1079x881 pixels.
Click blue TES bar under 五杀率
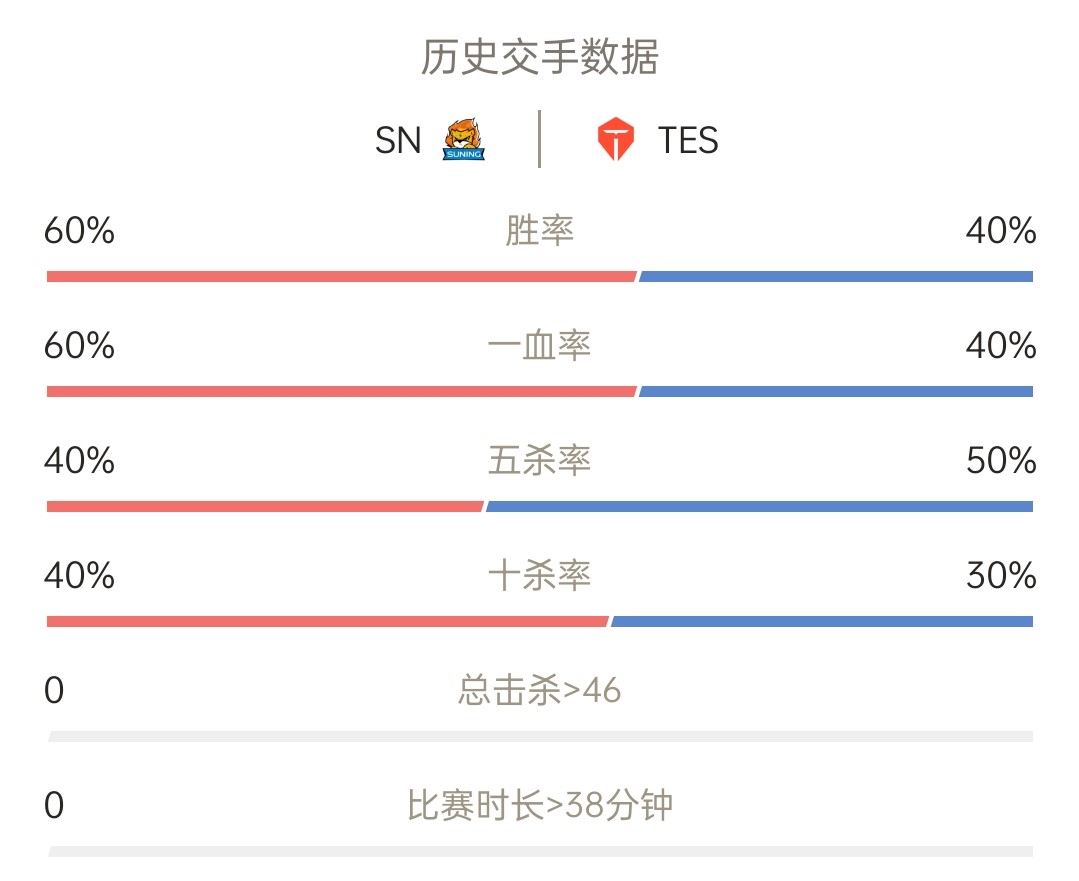[x=760, y=507]
